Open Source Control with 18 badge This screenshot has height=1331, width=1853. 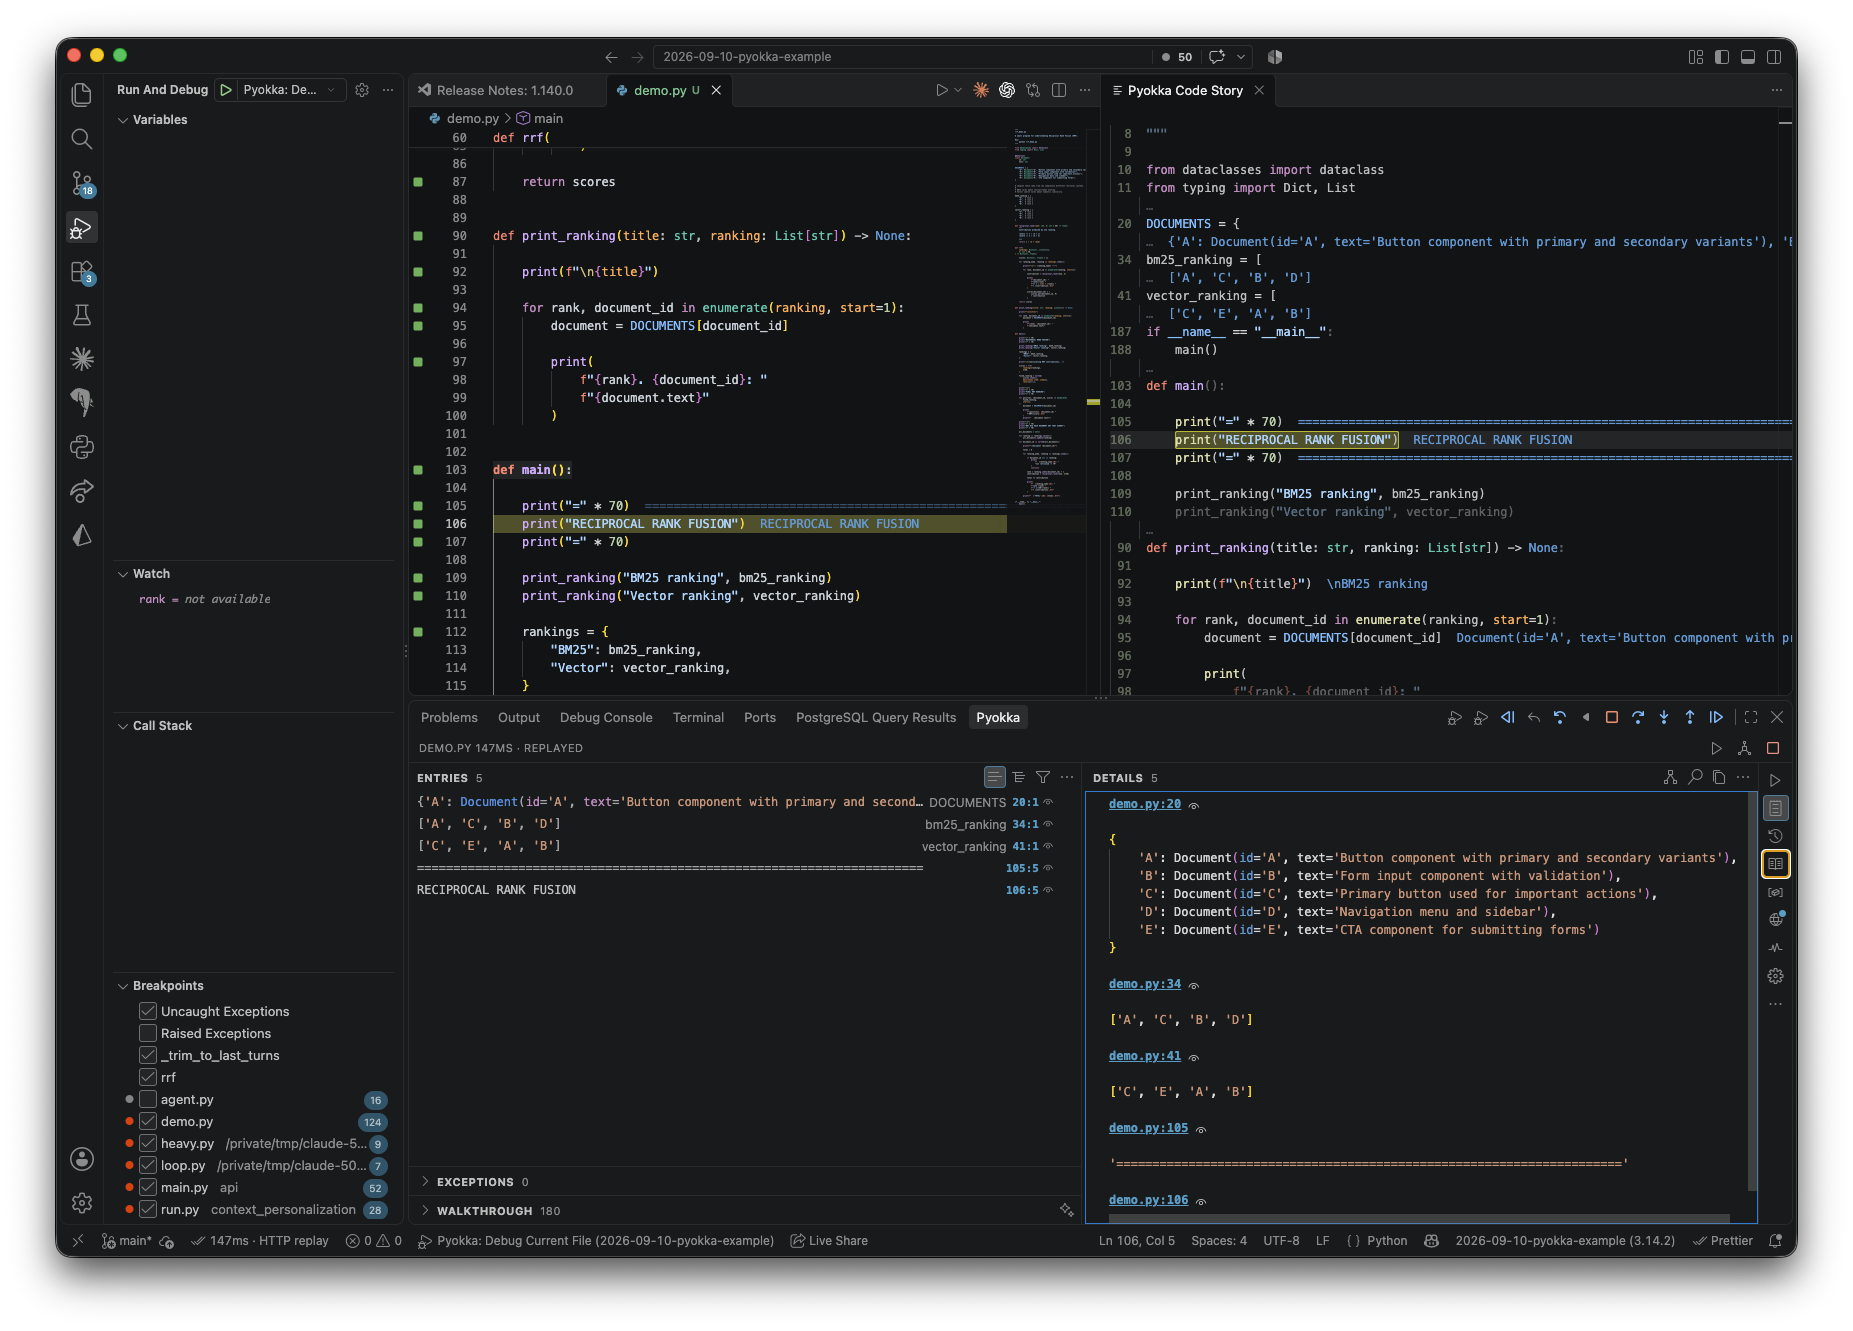click(82, 183)
